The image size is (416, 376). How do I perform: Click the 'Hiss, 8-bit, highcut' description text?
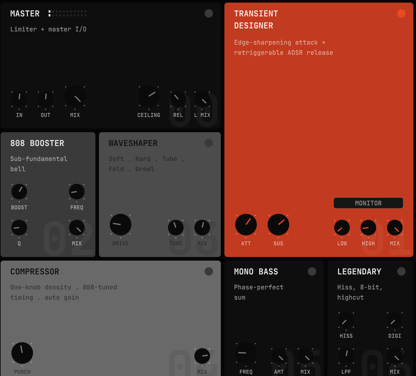[x=359, y=292]
